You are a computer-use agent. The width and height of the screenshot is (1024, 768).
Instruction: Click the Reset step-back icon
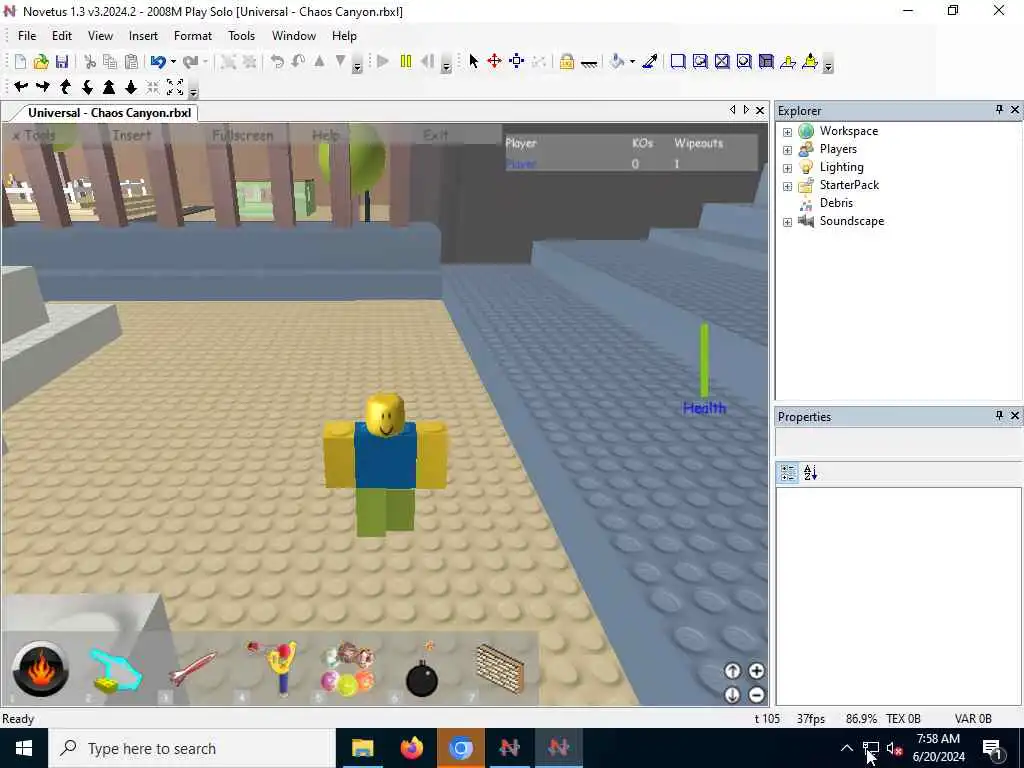(x=427, y=61)
